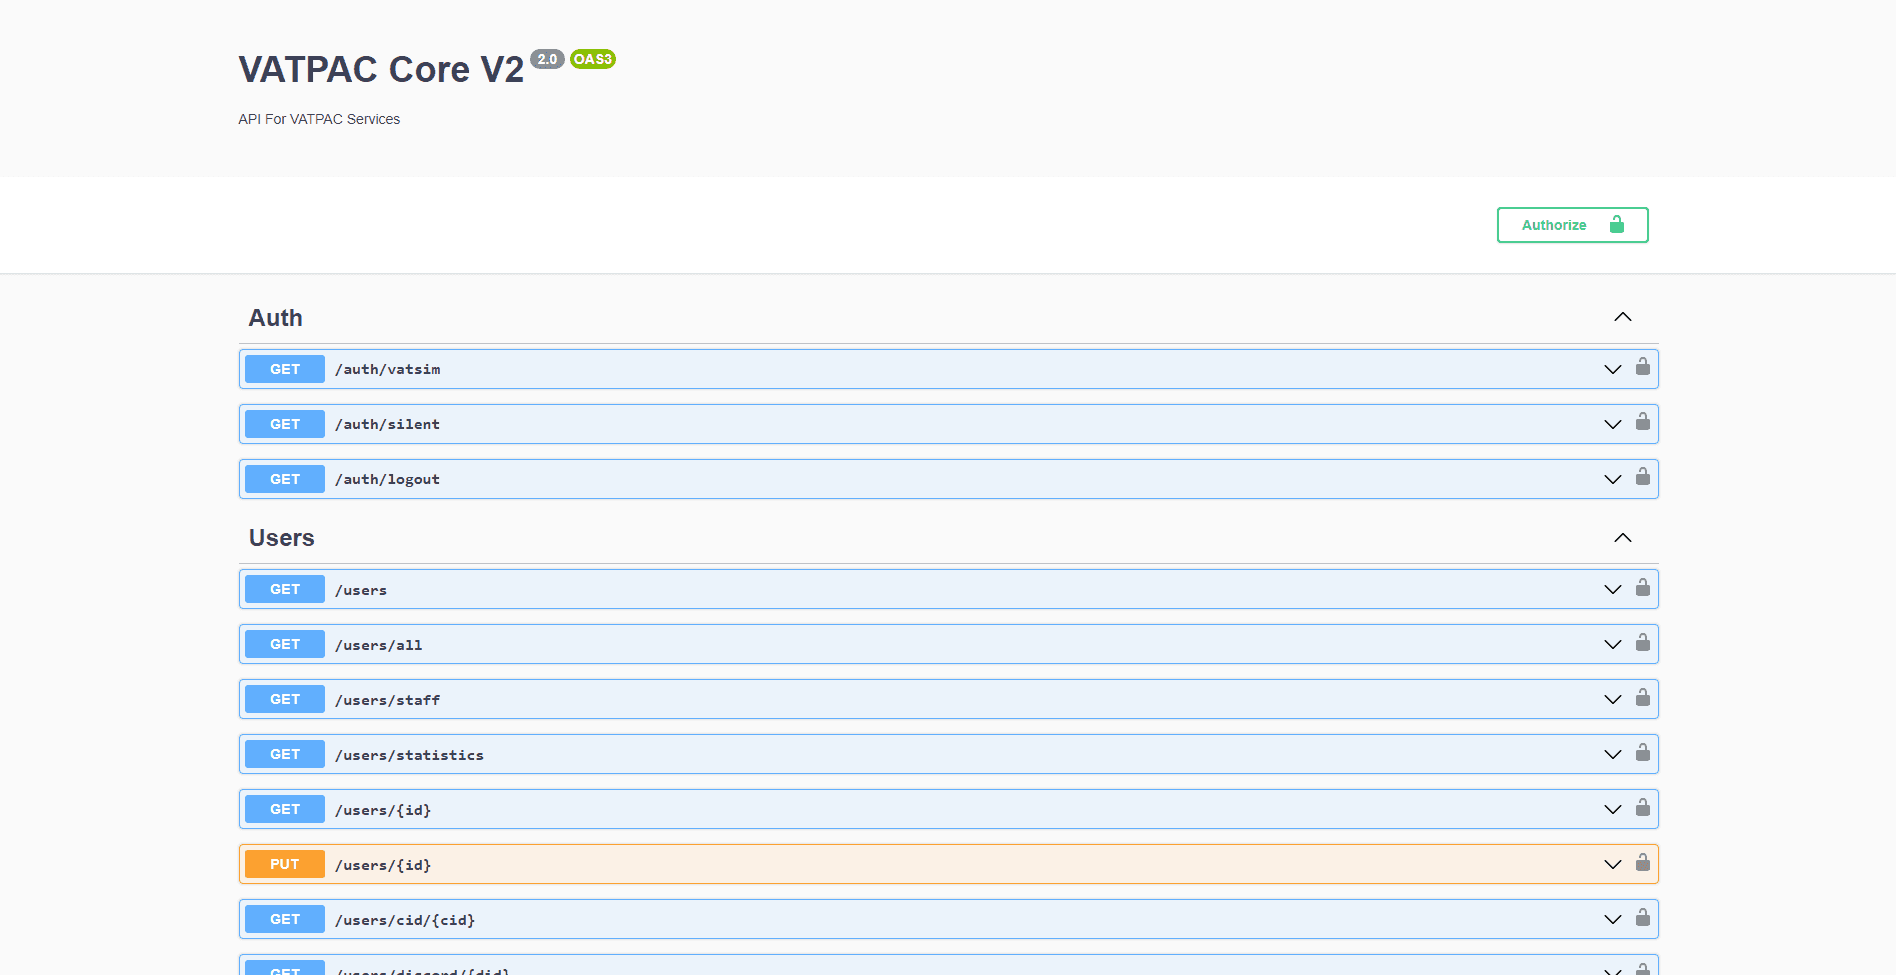Open the PUT method badge for /users/{id}
Image resolution: width=1896 pixels, height=975 pixels.
click(285, 864)
